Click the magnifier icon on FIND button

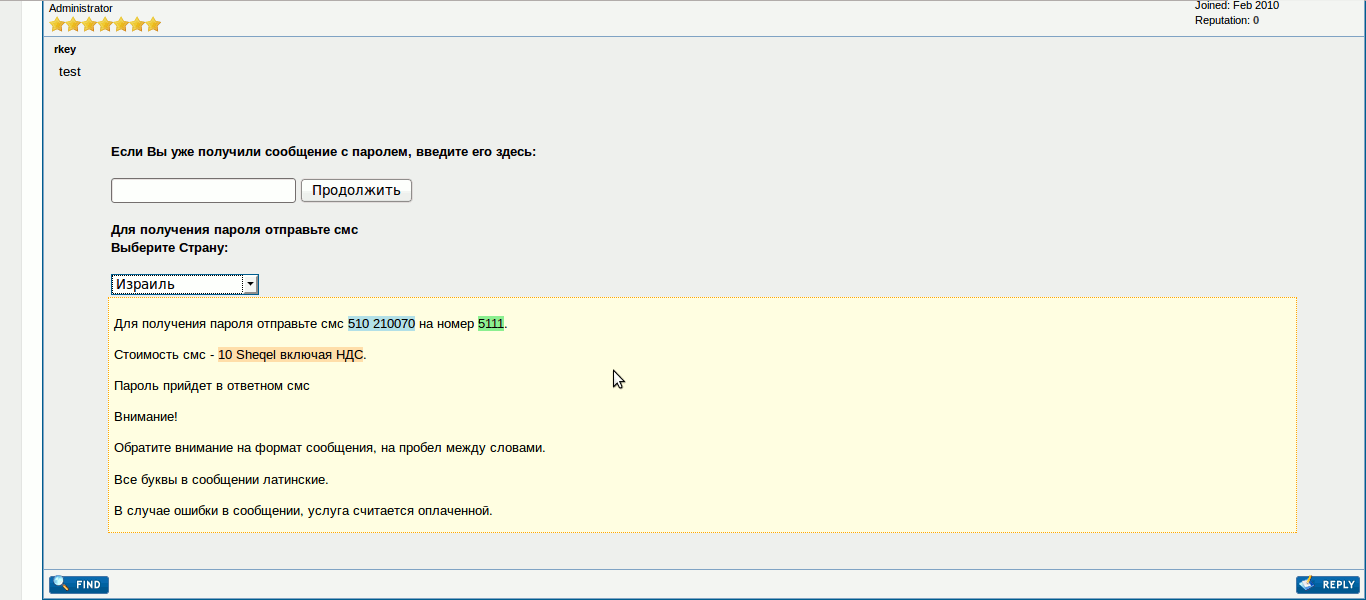coord(60,584)
